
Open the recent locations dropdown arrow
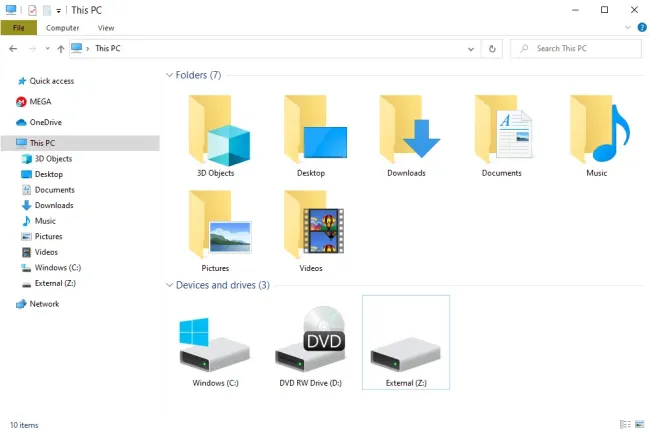[x=47, y=48]
